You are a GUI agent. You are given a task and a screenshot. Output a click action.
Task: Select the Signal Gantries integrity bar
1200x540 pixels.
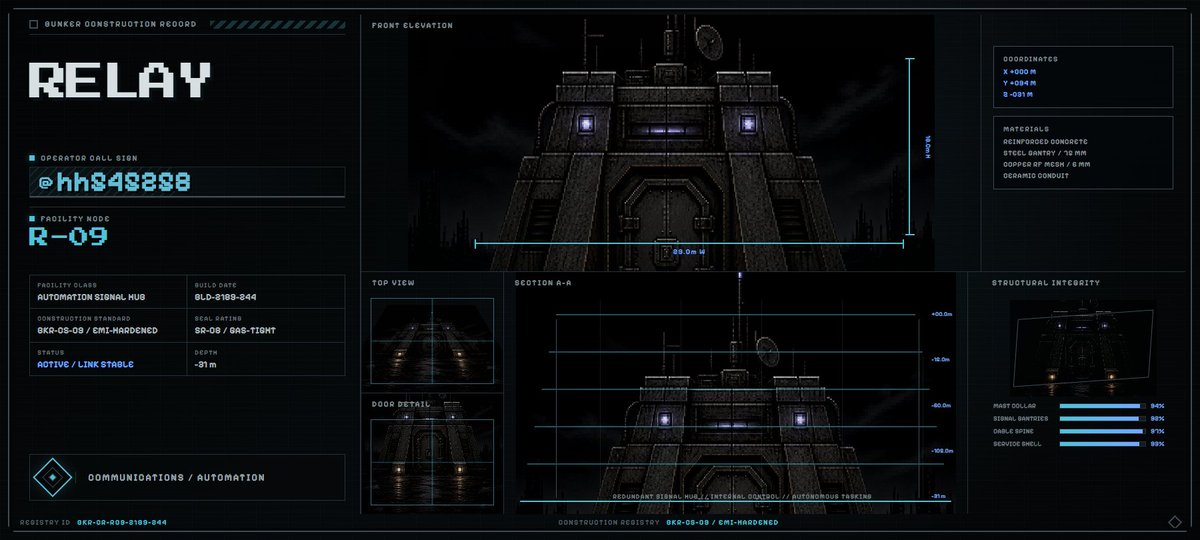1100,419
